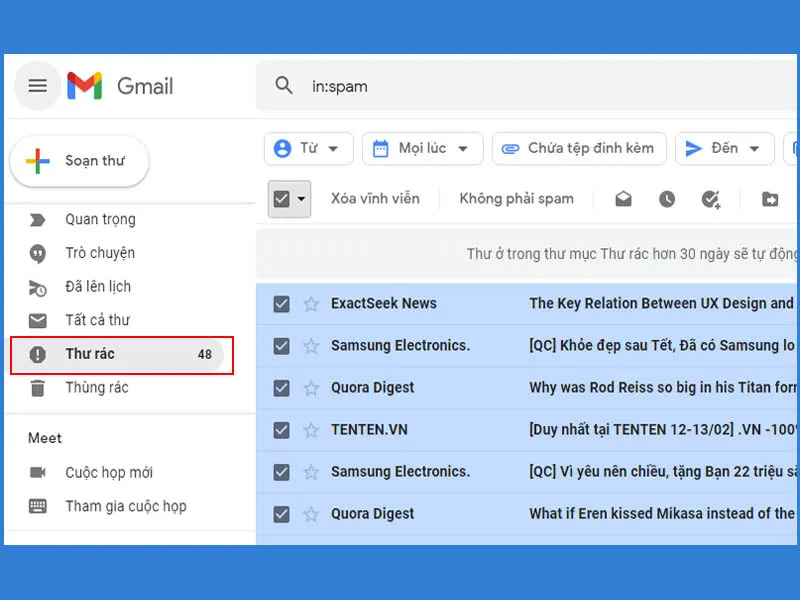Screen dimensions: 800x600
Task: Open Vì yêu nên chiều Samsung email
Action: pyautogui.click(x=528, y=472)
